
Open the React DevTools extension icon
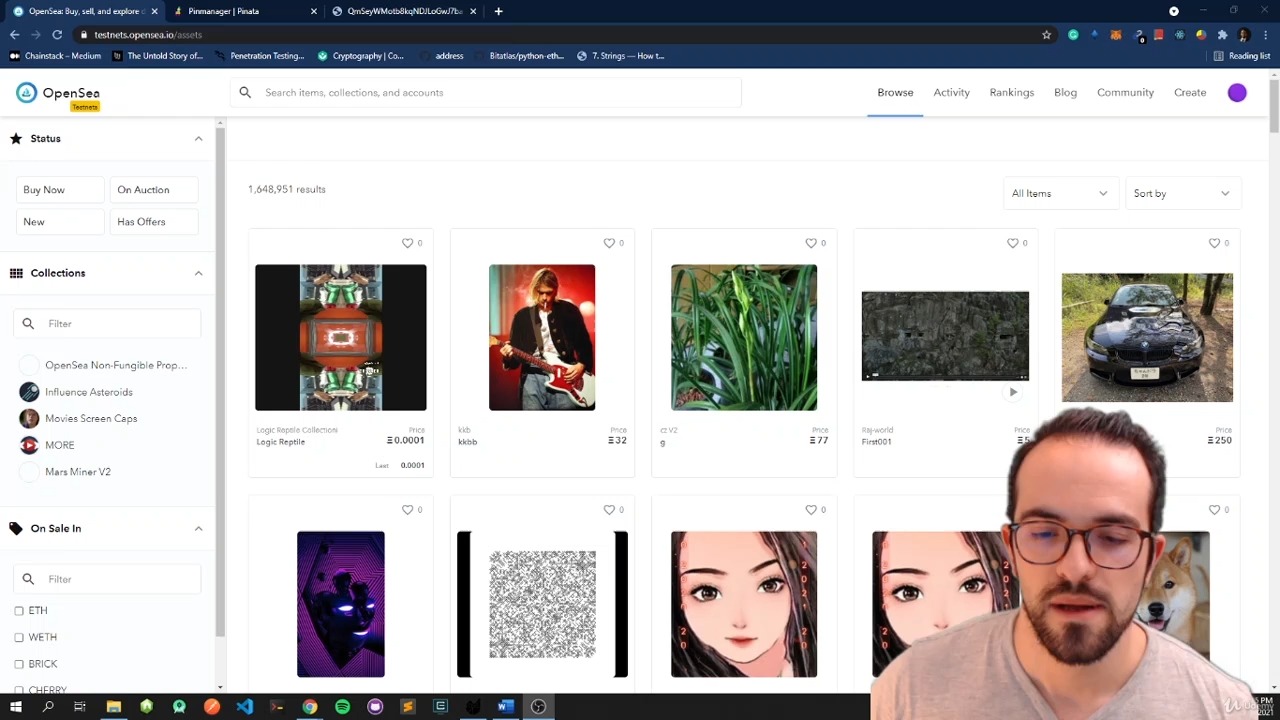coord(1179,35)
